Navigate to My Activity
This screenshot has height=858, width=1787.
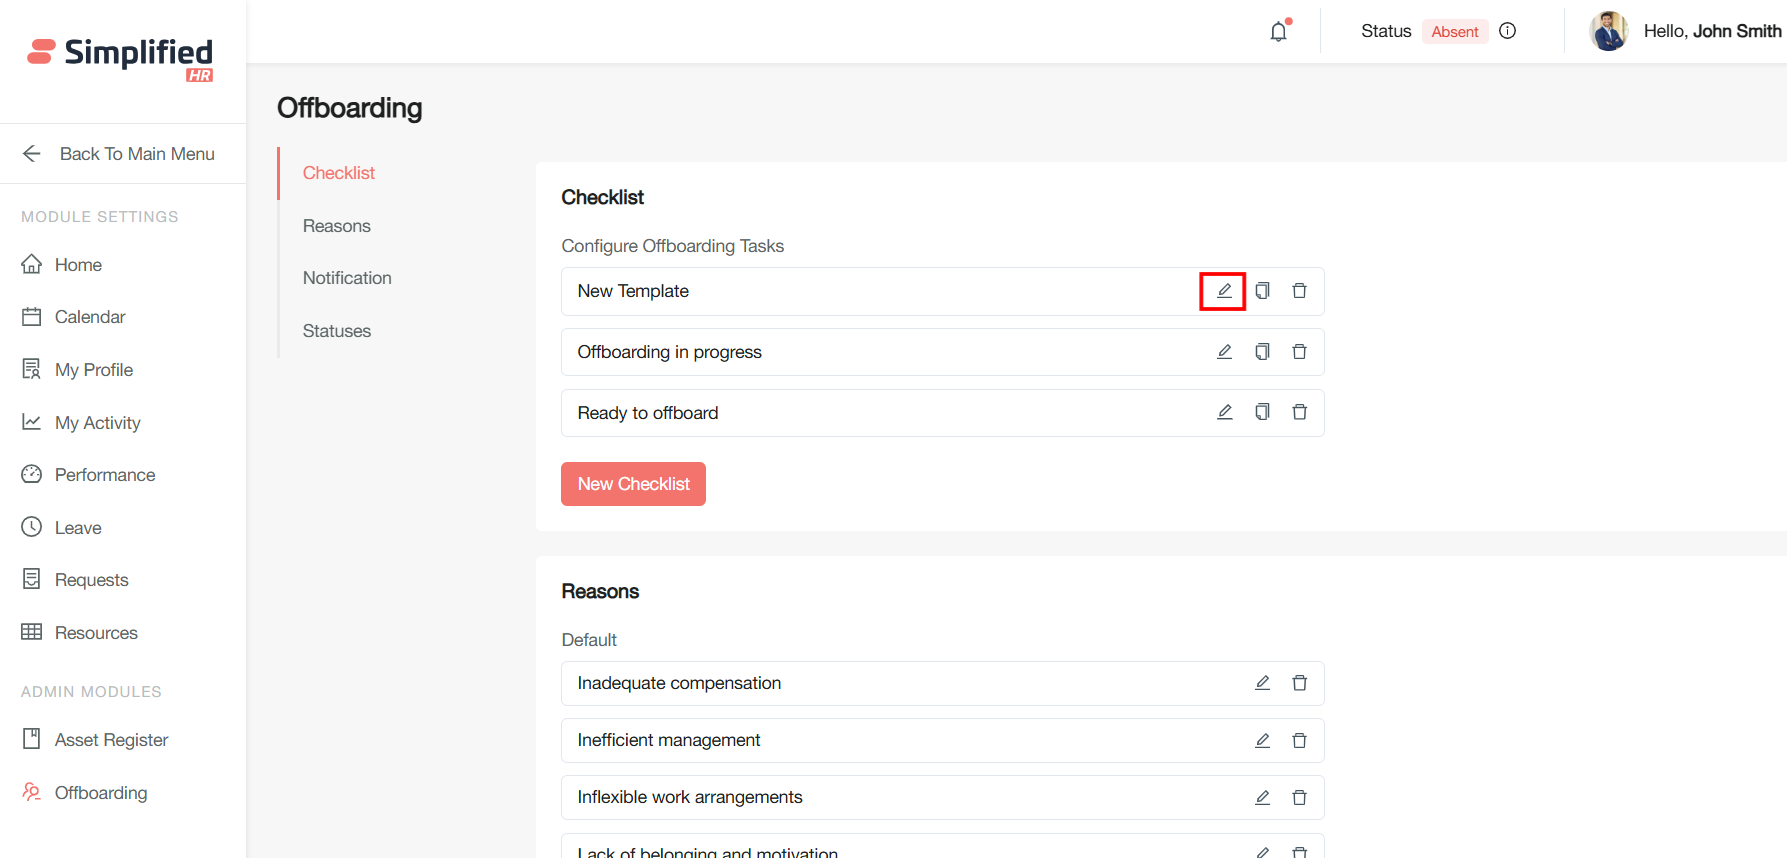pyautogui.click(x=97, y=423)
